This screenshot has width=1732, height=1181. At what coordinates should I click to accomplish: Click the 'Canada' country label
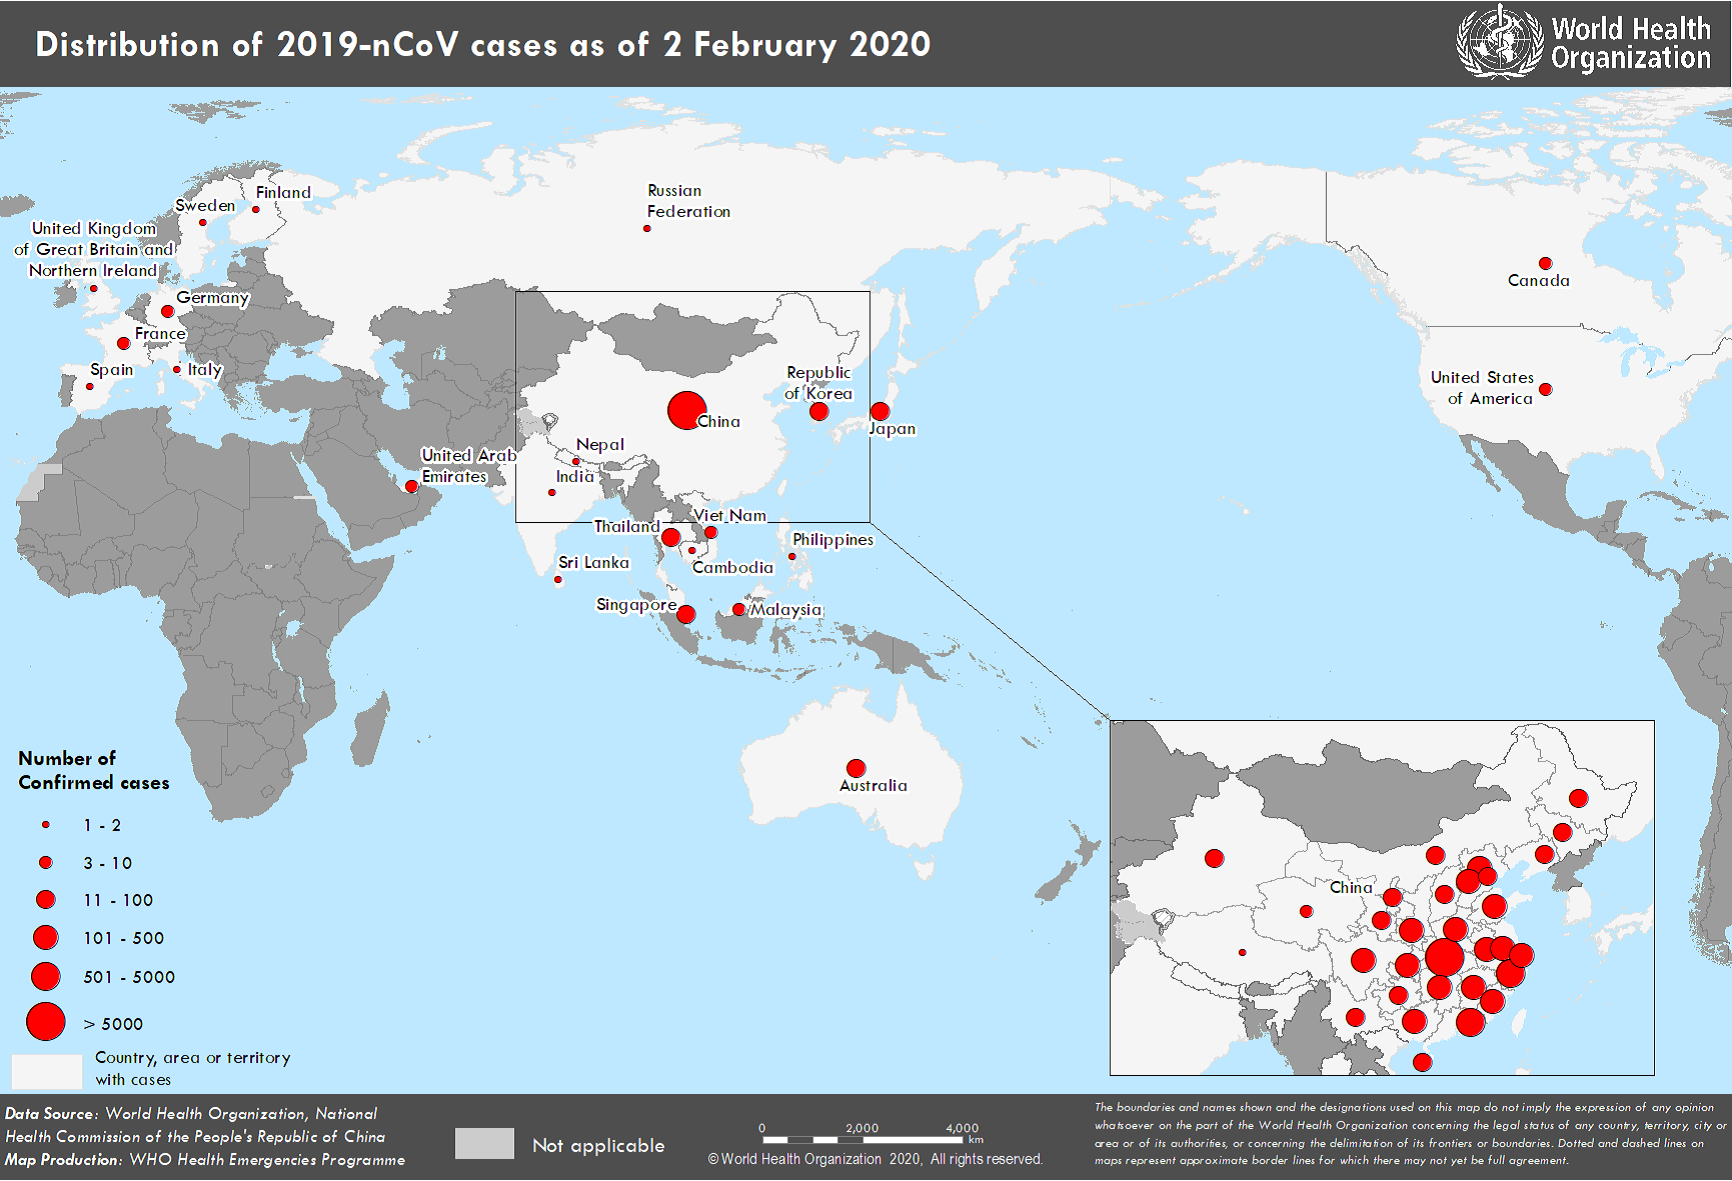[1539, 280]
